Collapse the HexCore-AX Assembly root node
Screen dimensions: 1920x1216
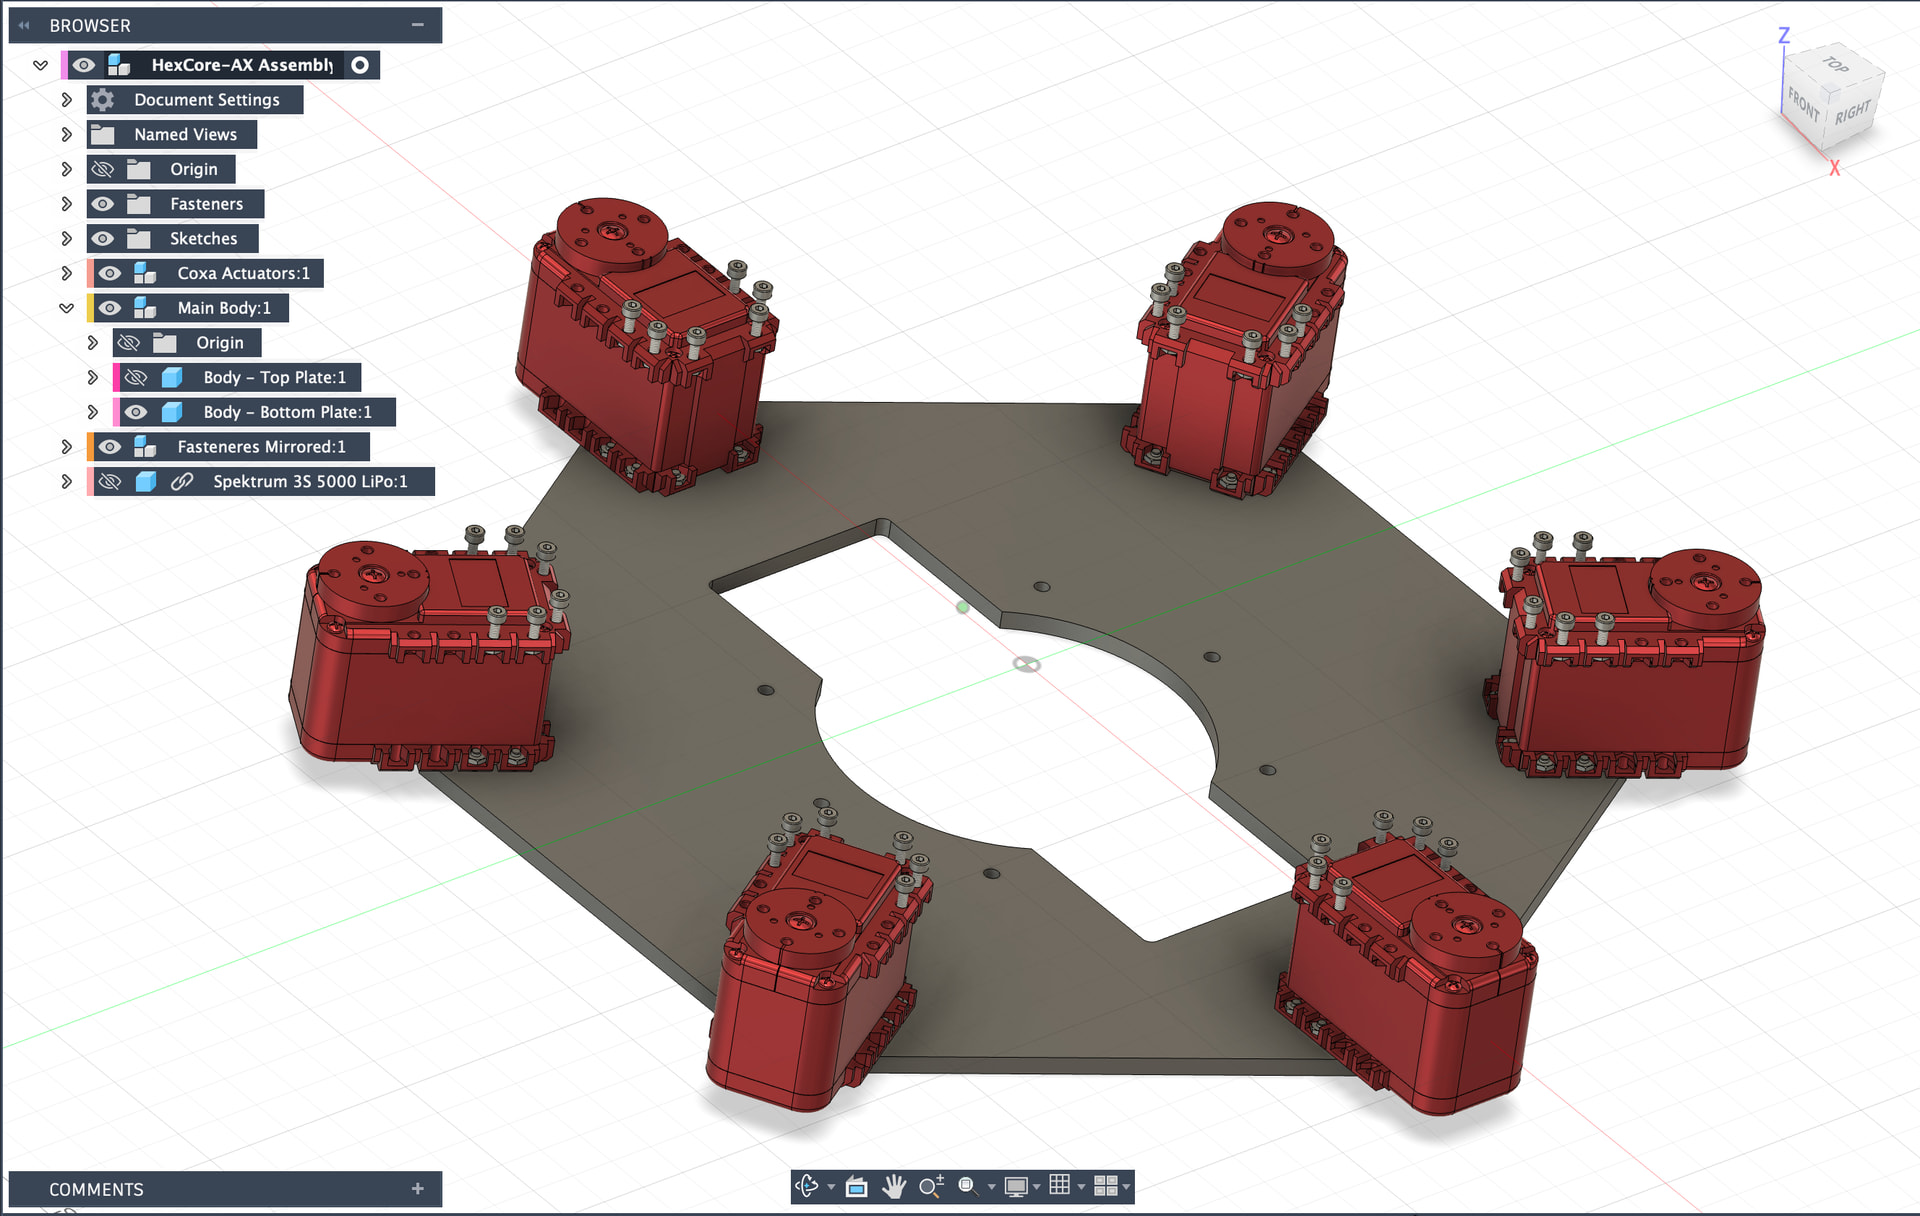pyautogui.click(x=40, y=65)
